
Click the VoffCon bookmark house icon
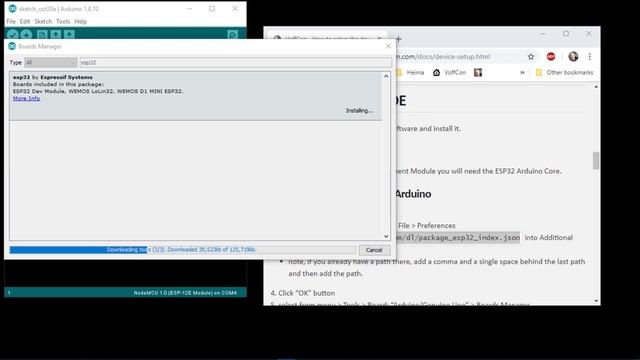tap(436, 73)
